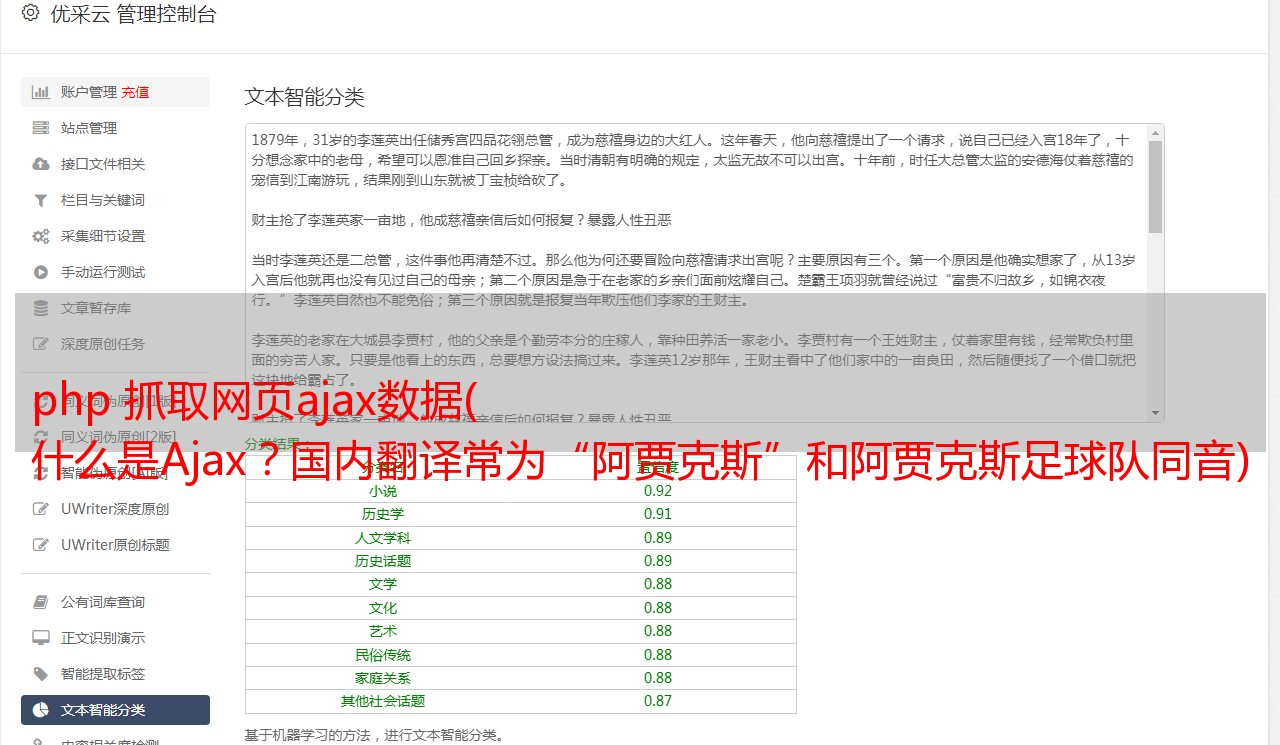
Task: Click the 人文学科 category cell
Action: pos(383,538)
